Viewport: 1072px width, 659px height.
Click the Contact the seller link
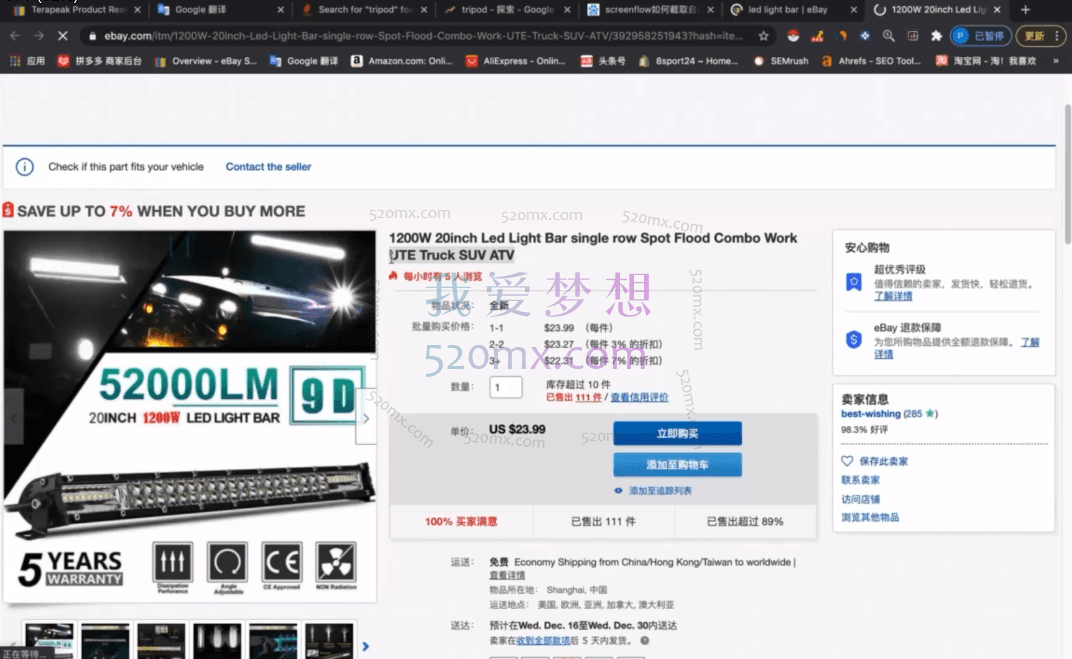pyautogui.click(x=268, y=167)
